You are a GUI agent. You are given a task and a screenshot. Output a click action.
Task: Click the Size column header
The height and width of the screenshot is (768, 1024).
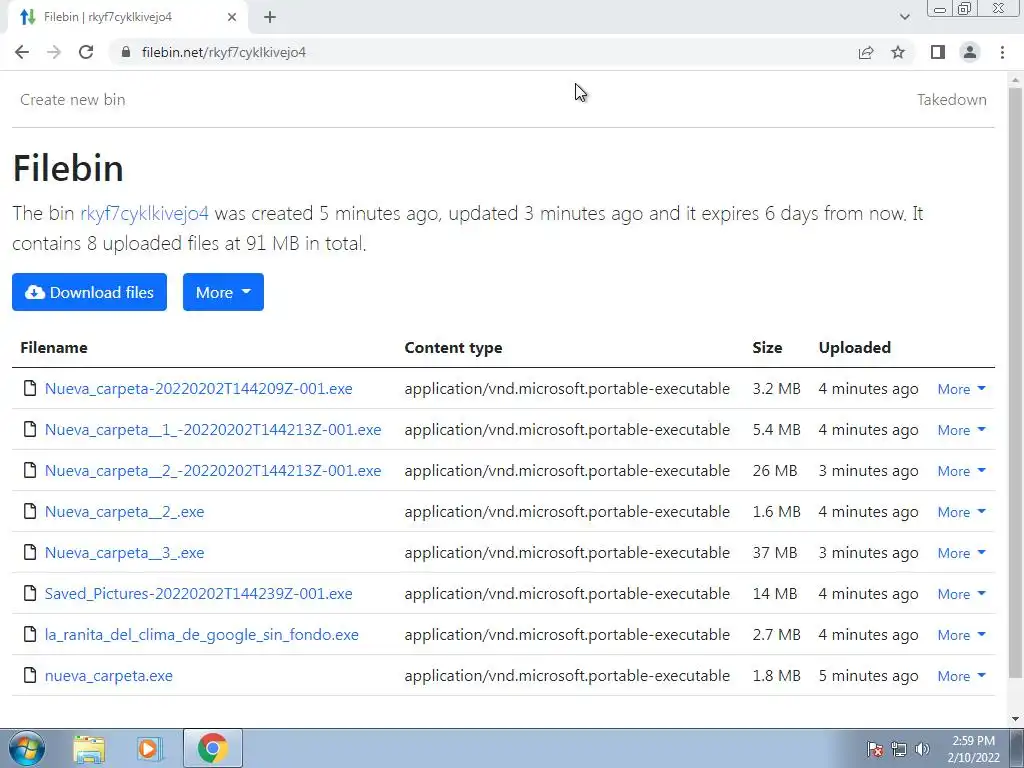click(x=767, y=347)
